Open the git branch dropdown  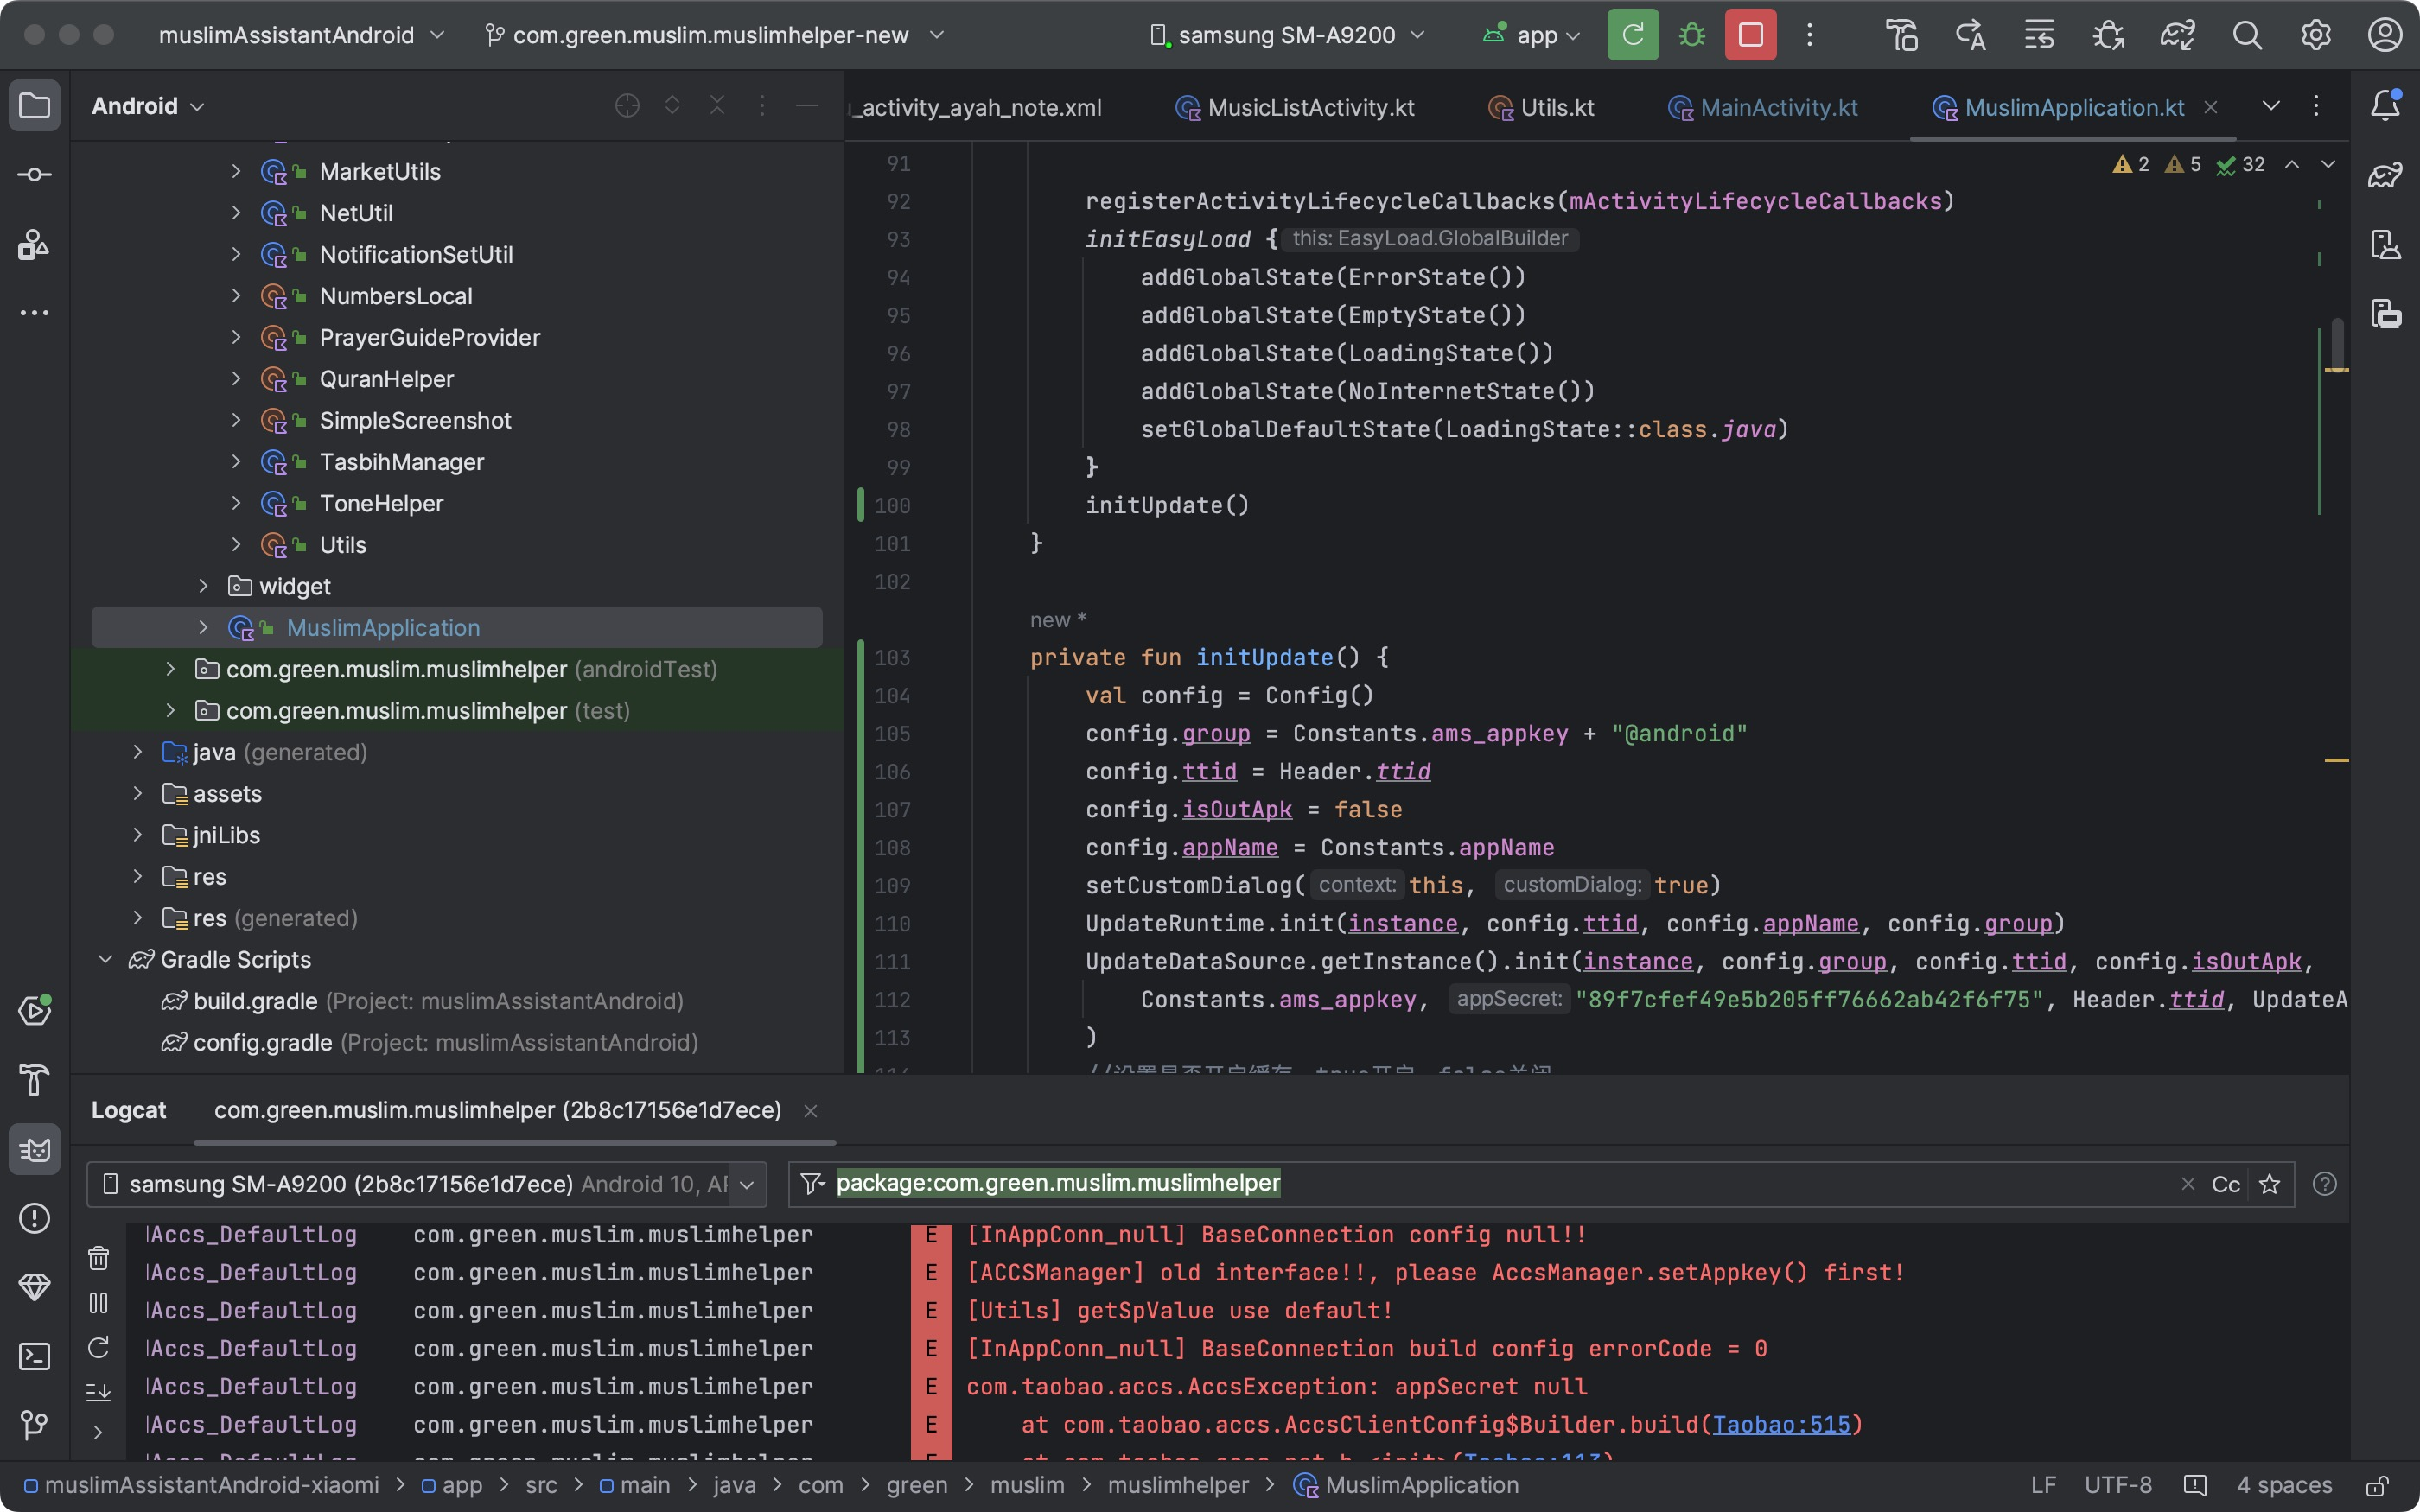click(x=714, y=35)
